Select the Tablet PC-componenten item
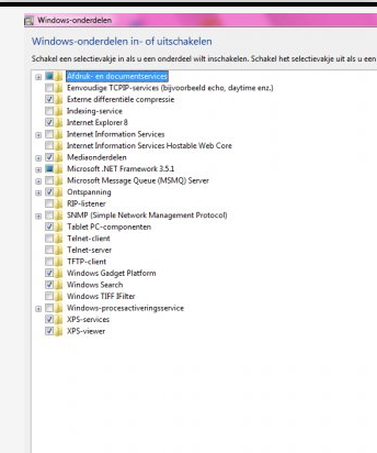Screen dimensions: 377x453 [x=109, y=227]
